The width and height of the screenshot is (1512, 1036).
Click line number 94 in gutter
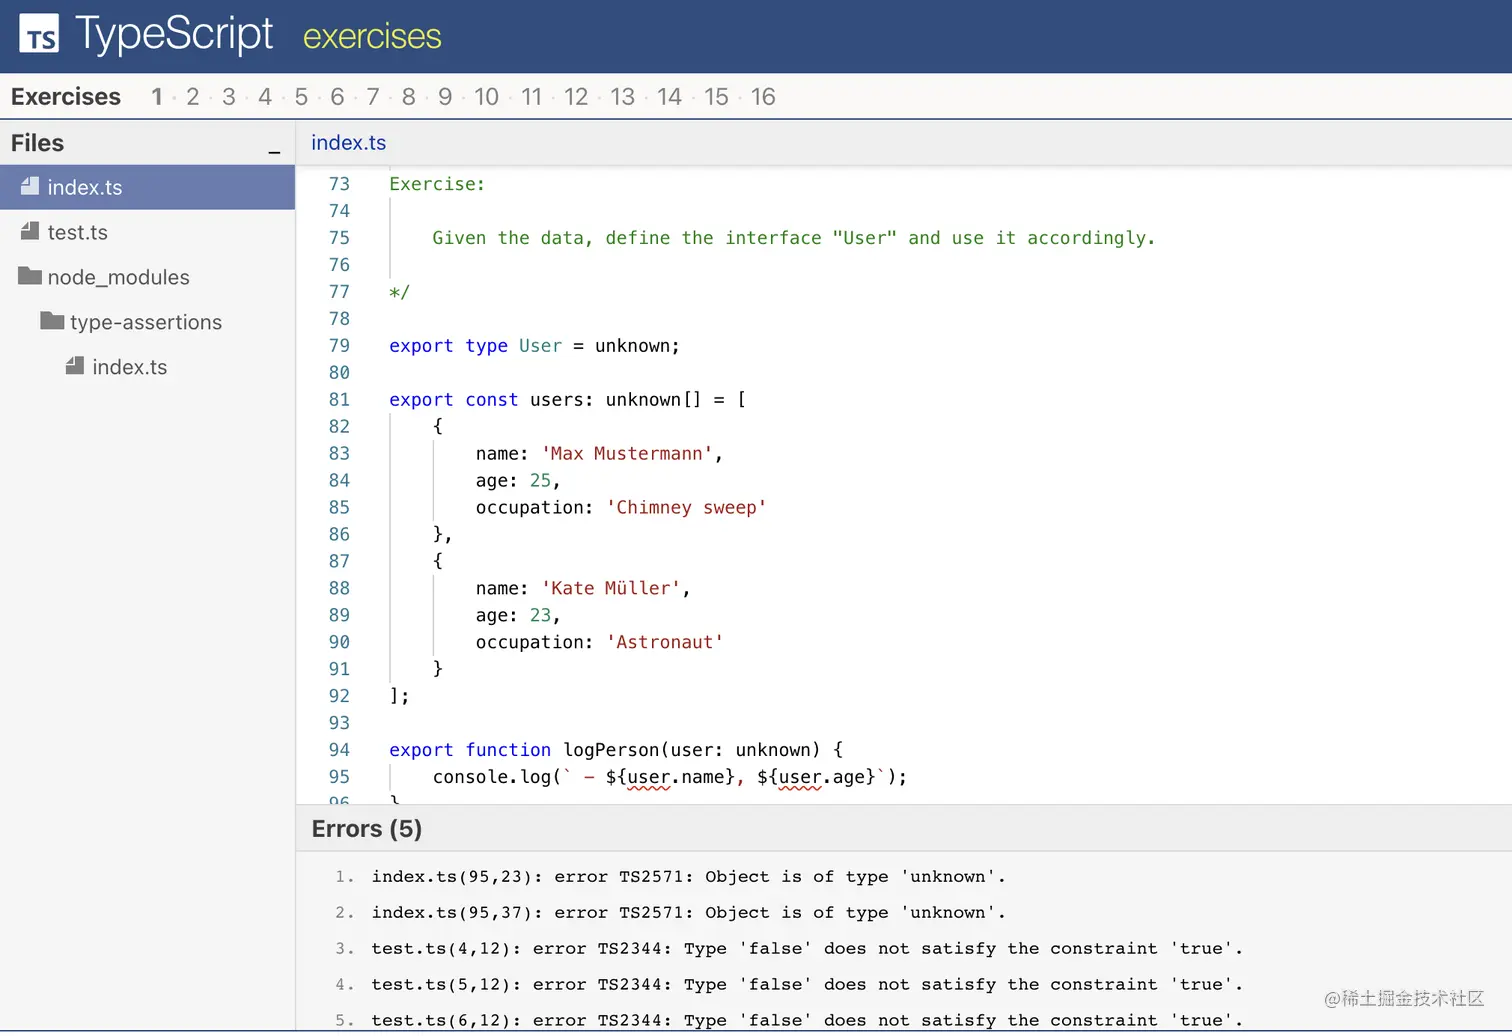[x=339, y=750]
